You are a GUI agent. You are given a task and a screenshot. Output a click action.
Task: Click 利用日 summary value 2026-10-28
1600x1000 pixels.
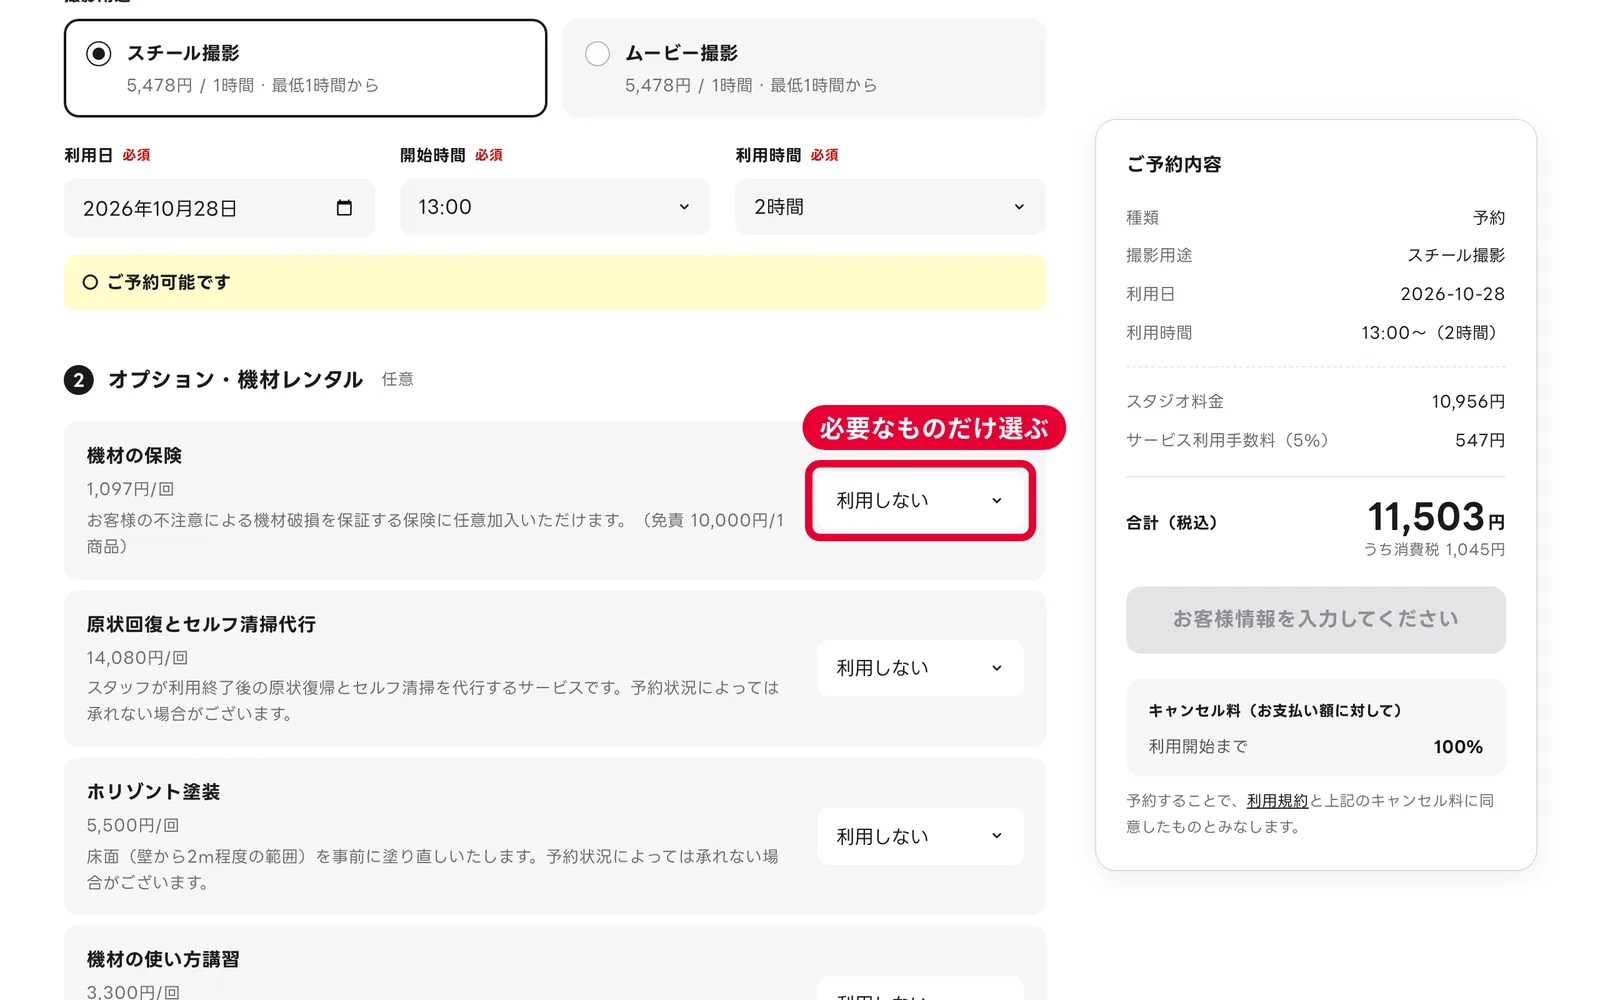(1452, 294)
